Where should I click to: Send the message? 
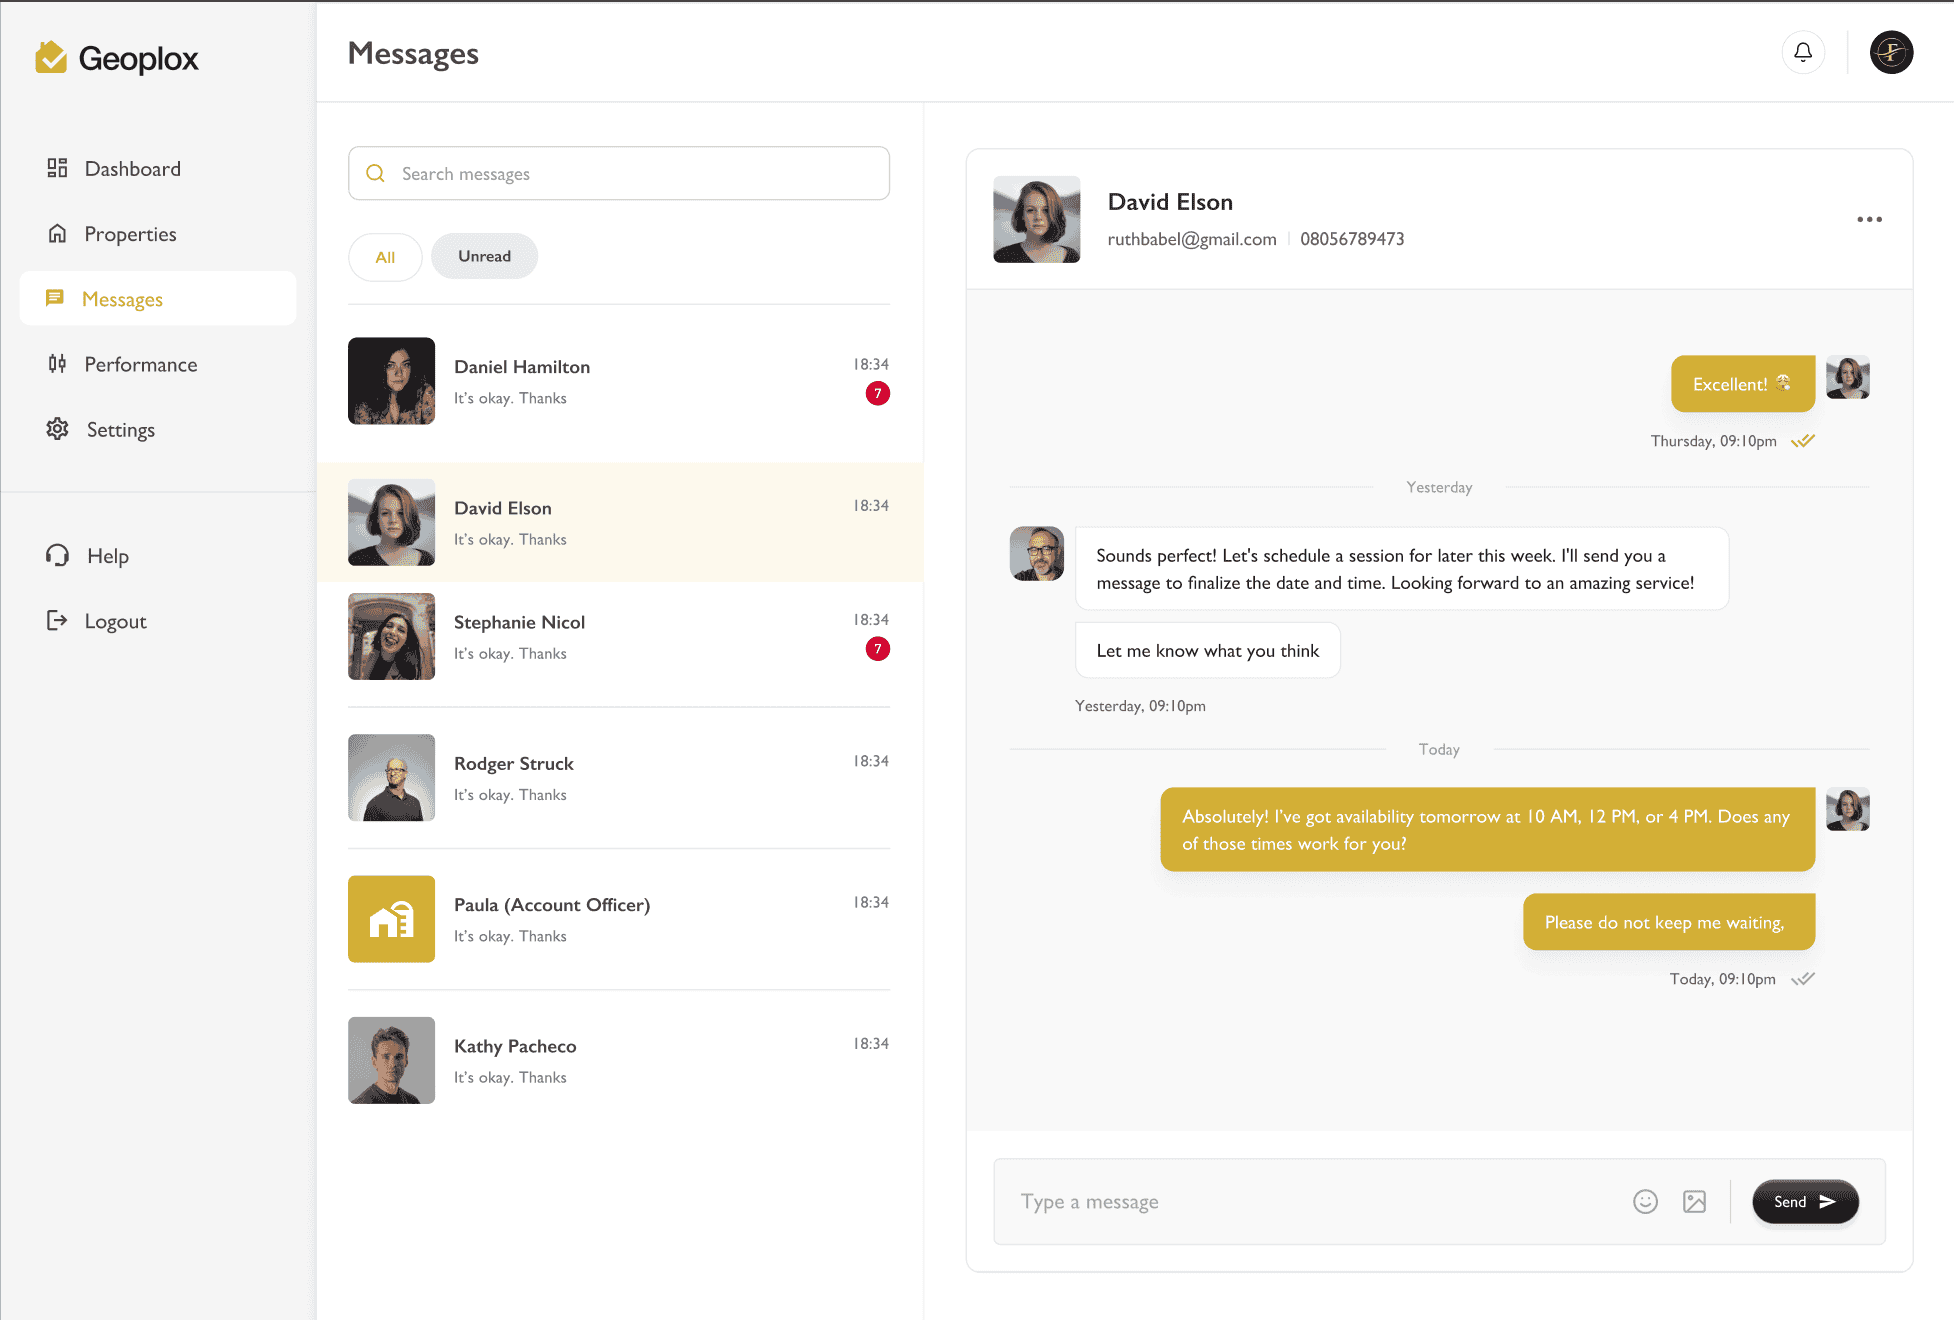point(1805,1201)
